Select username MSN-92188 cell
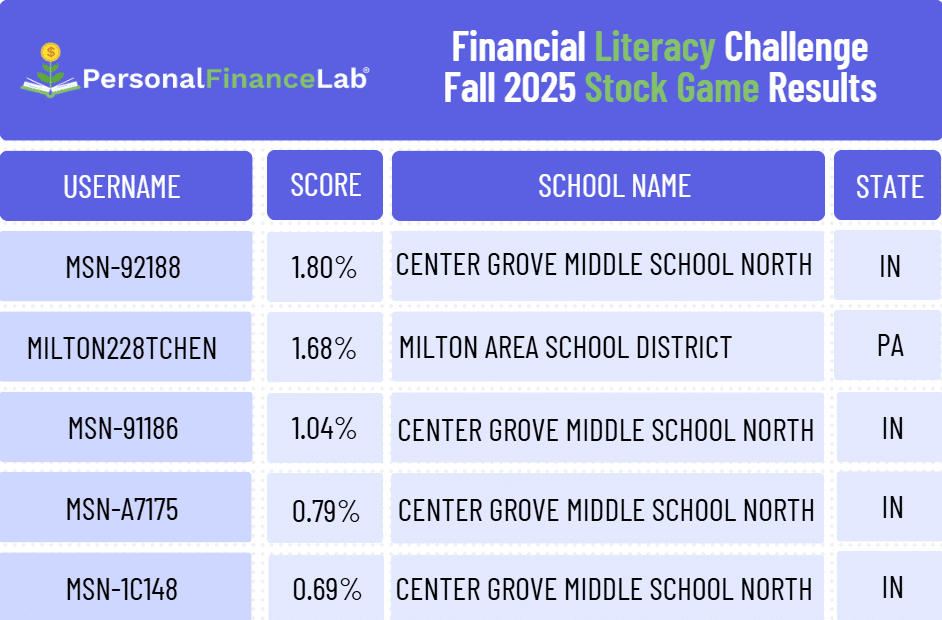This screenshot has height=620, width=942. tap(124, 267)
